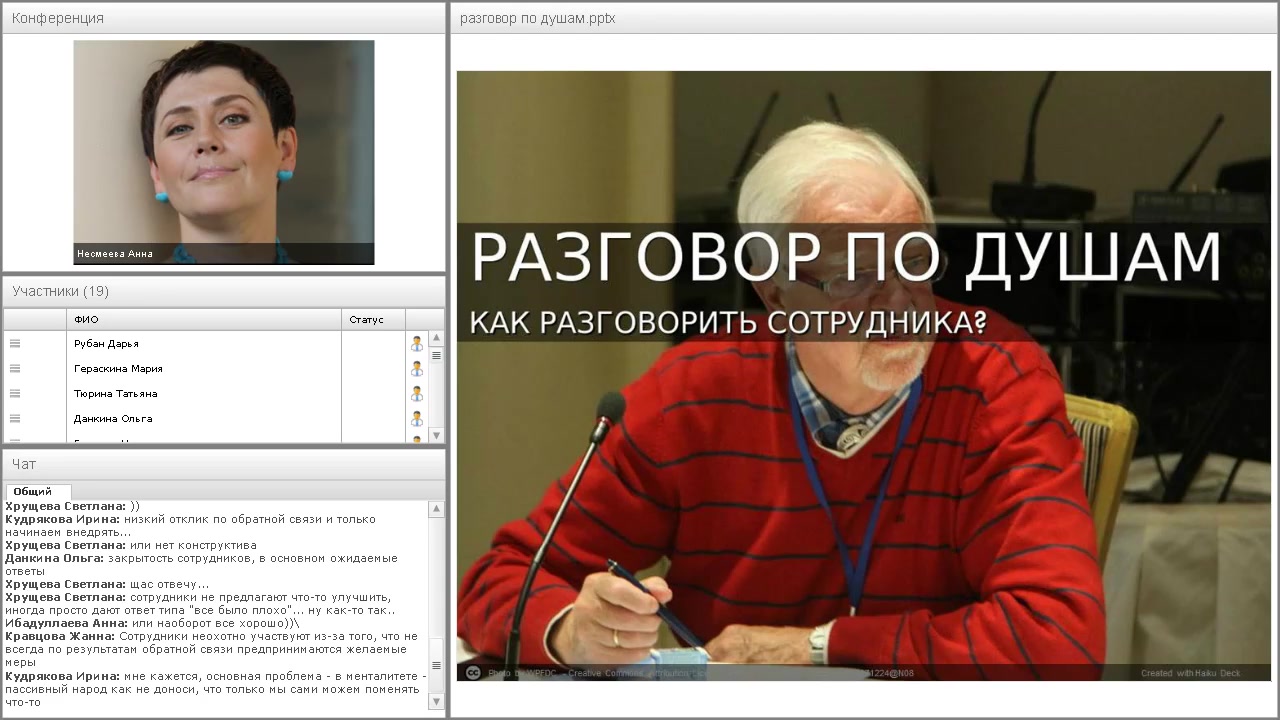Select the разговор по душам.pptx presentation tab
Screen dimensions: 1280x720
click(537, 18)
